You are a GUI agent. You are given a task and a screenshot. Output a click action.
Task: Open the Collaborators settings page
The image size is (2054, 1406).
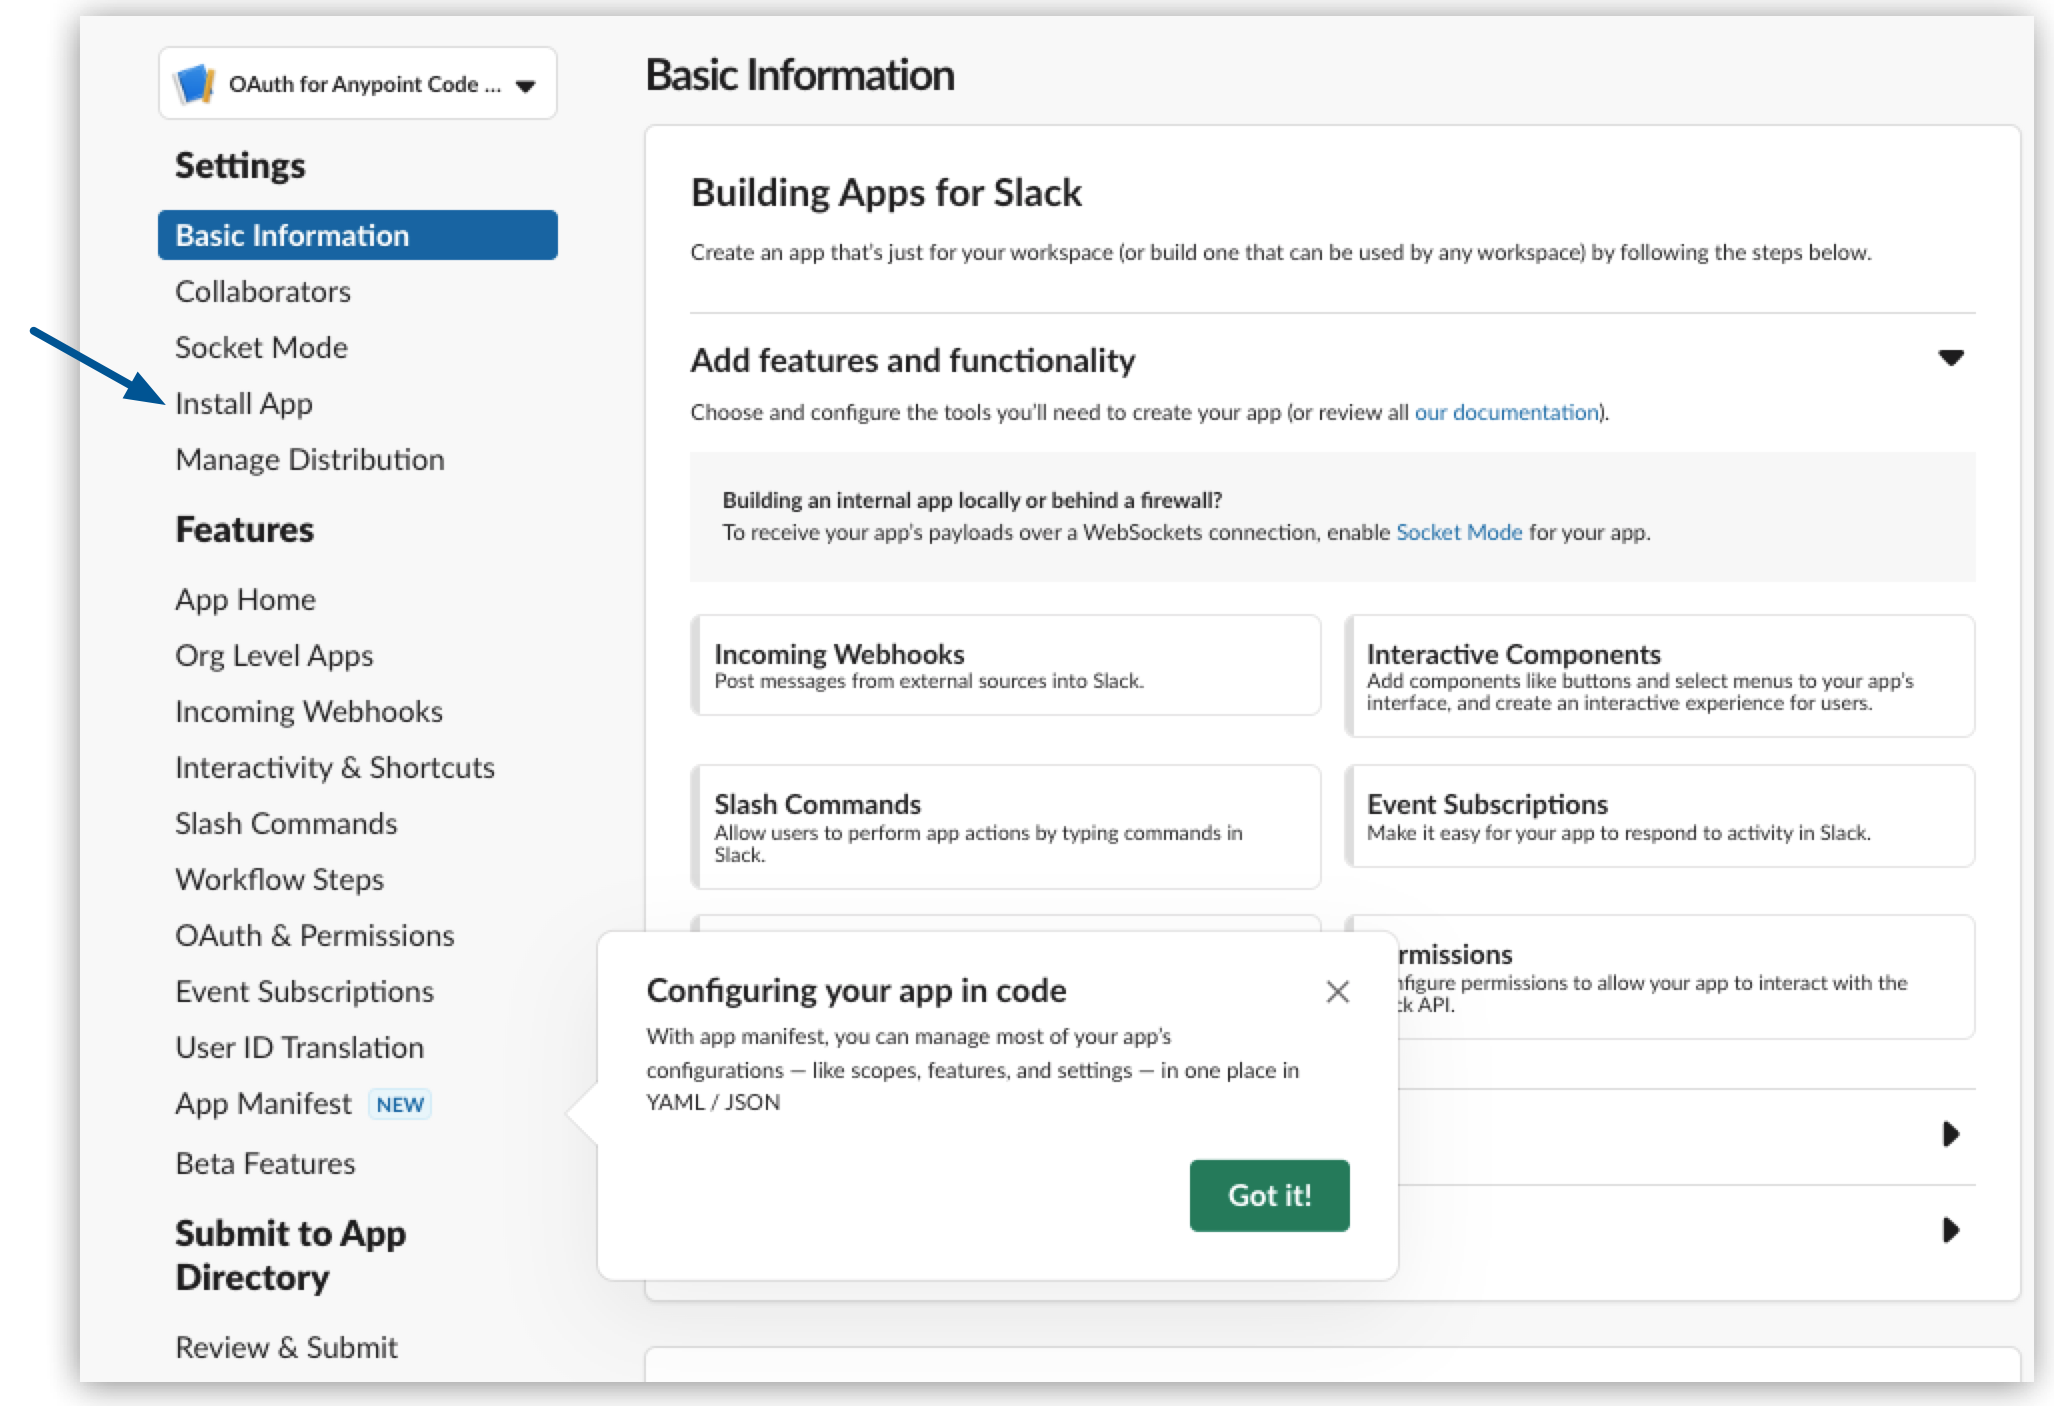point(263,291)
